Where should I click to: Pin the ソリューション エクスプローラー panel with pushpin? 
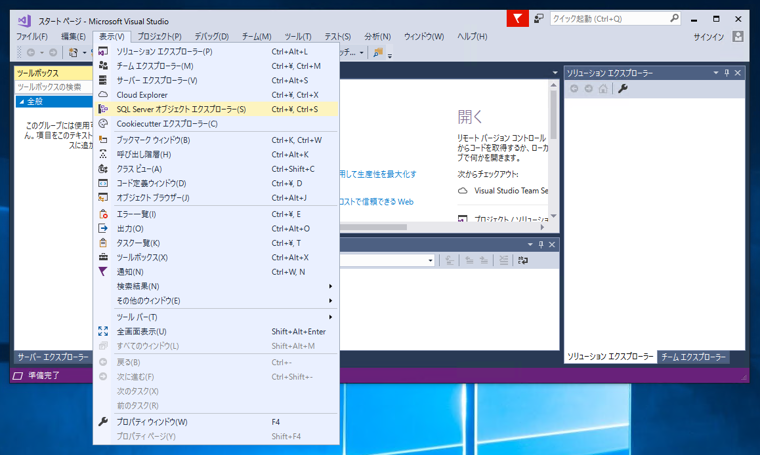point(727,73)
